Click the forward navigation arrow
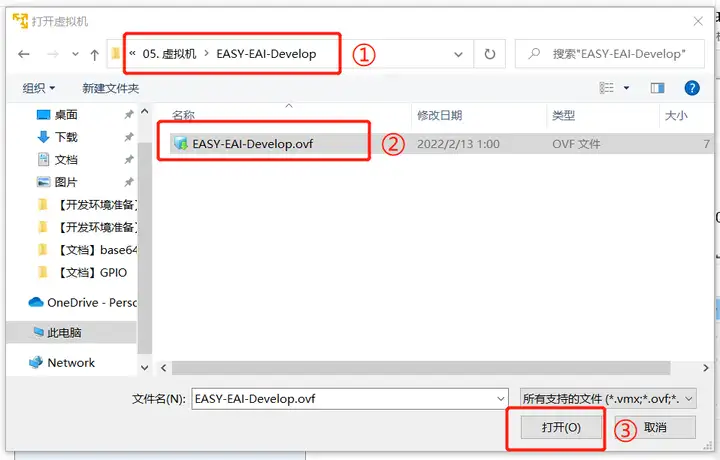720x460 pixels. coord(53,55)
